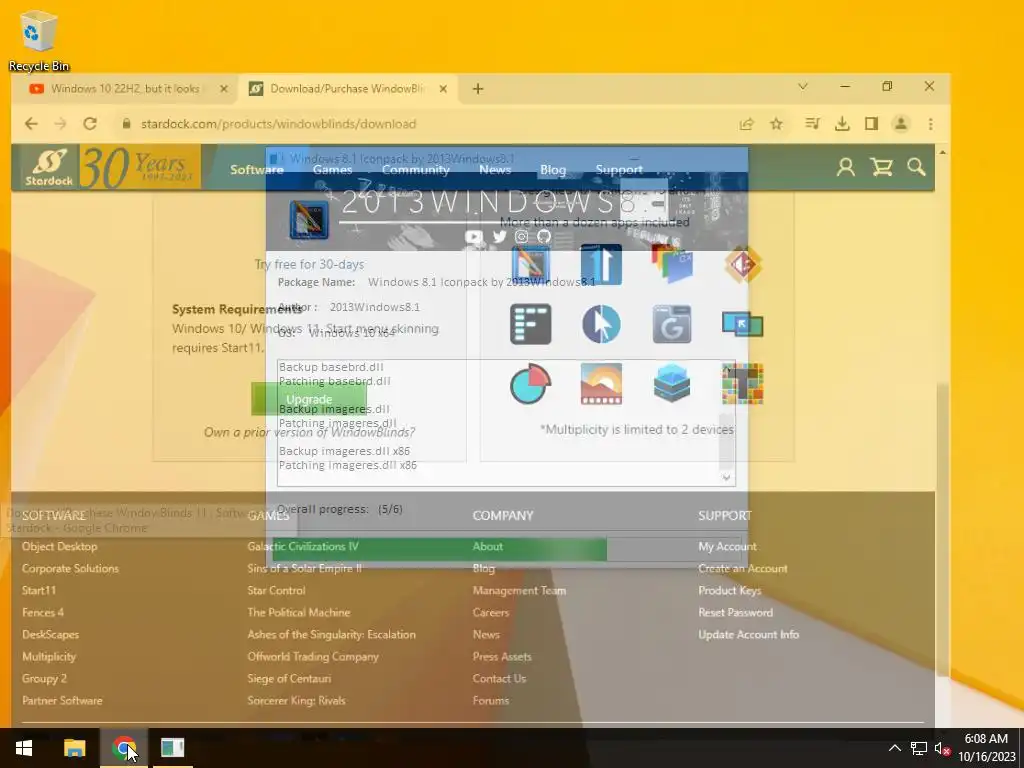The height and width of the screenshot is (768, 1024).
Task: Open the Community menu on Stardock
Action: [416, 169]
